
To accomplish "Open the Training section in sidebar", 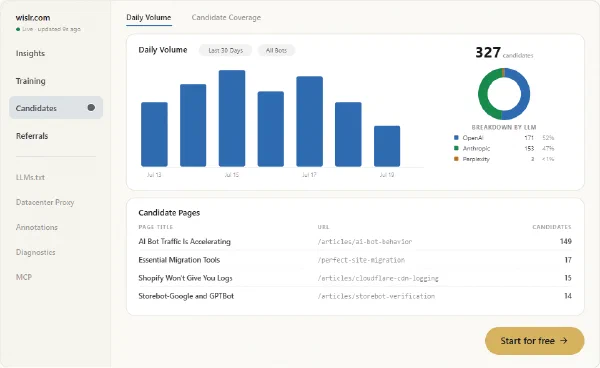I will [x=31, y=81].
